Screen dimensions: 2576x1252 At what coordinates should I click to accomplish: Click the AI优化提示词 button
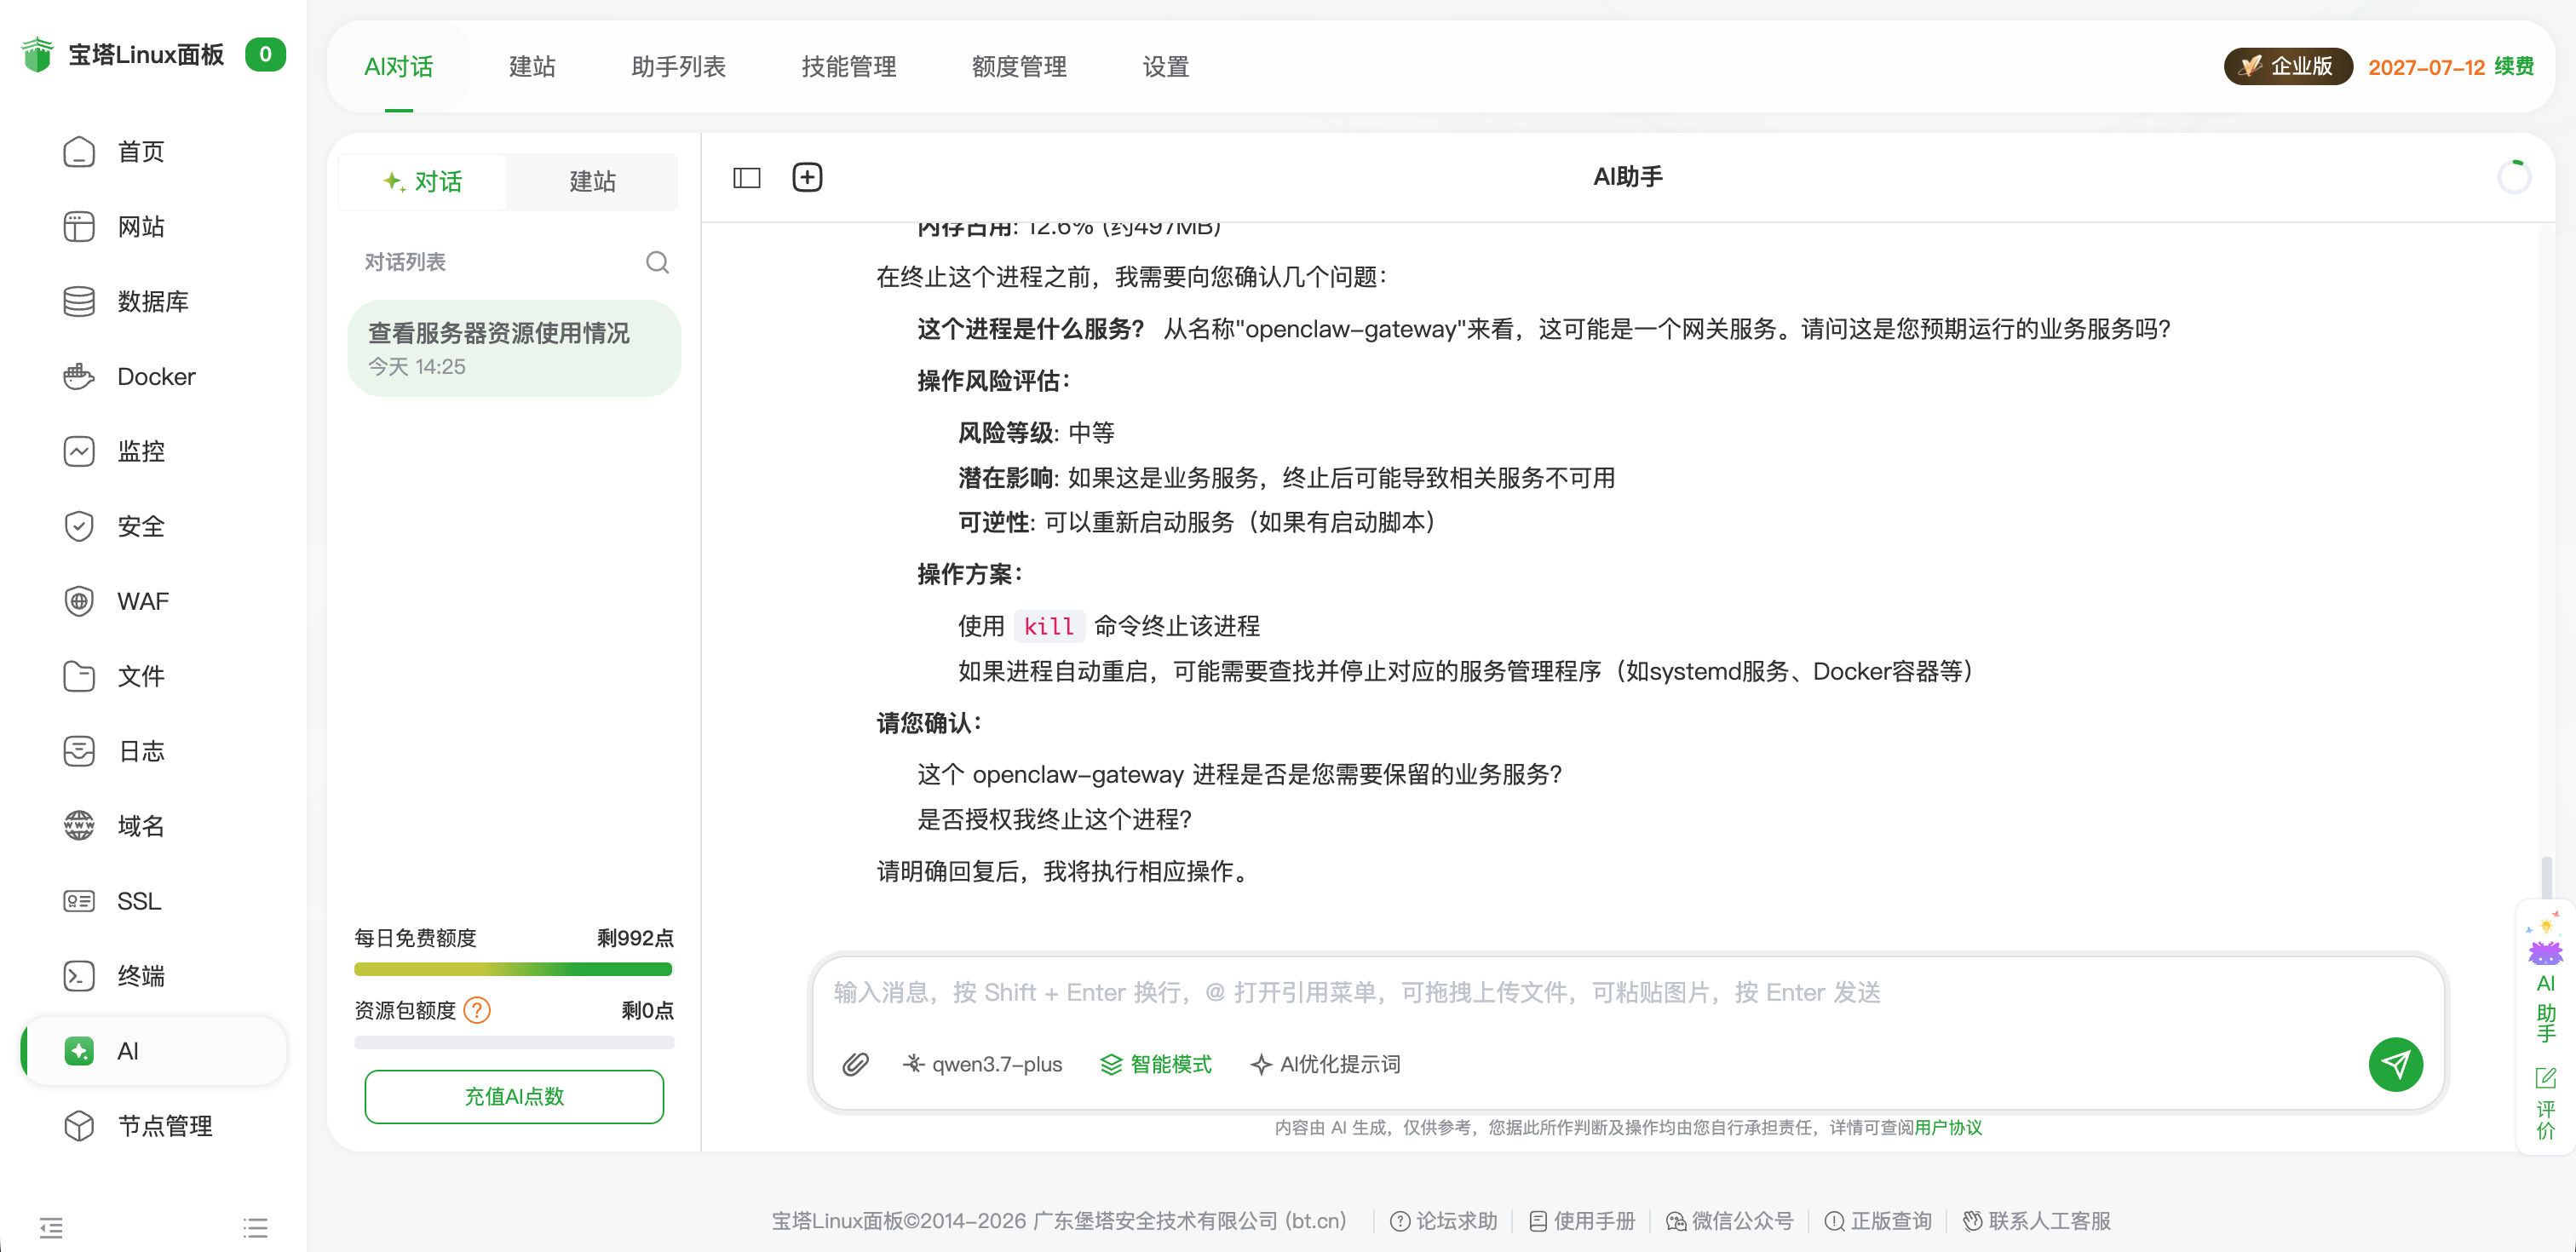click(x=1325, y=1065)
